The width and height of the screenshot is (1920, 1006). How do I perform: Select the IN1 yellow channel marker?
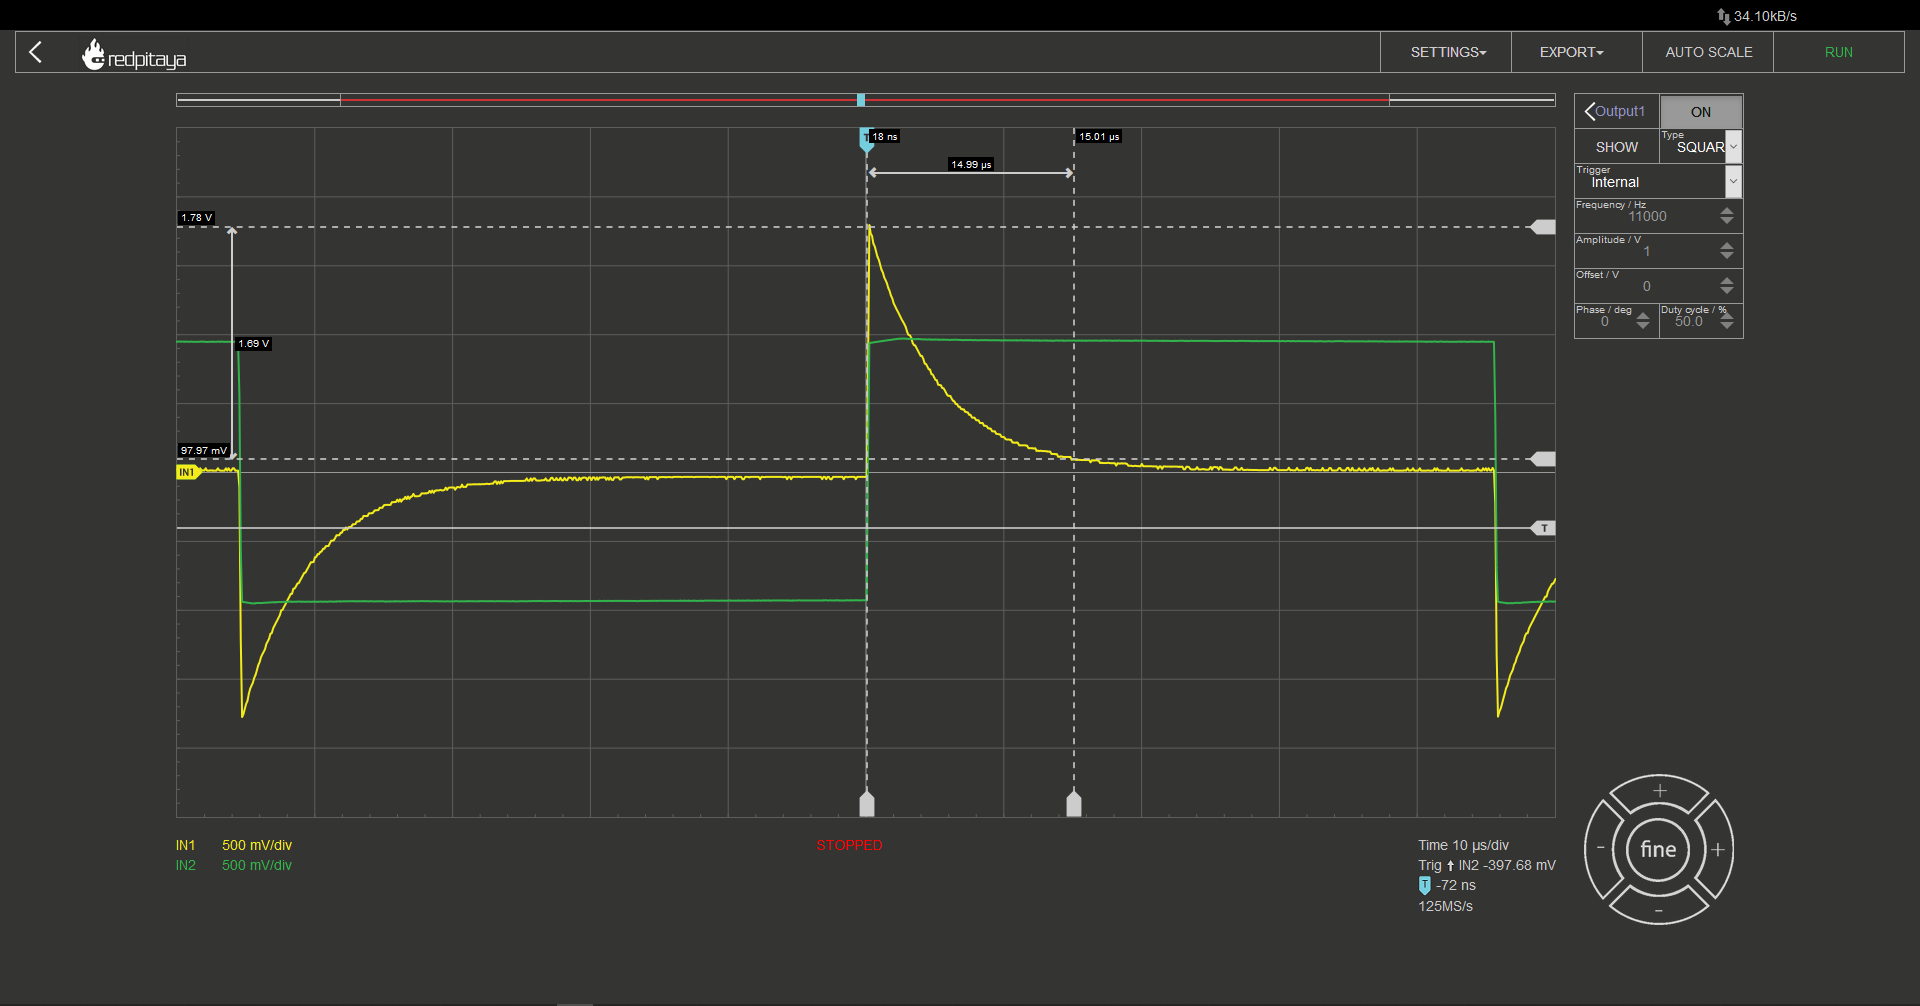(188, 472)
